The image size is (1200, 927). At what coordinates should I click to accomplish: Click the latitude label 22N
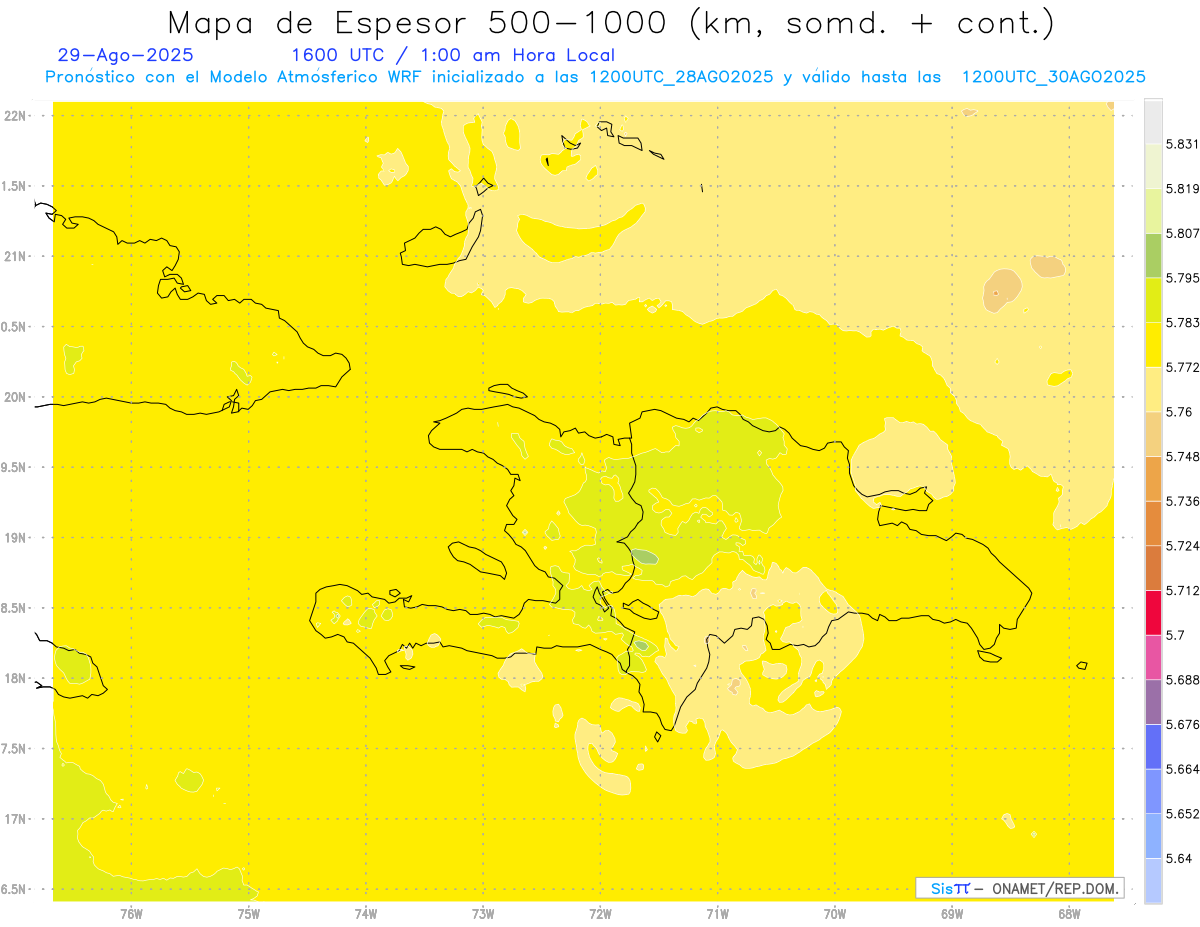(x=14, y=115)
